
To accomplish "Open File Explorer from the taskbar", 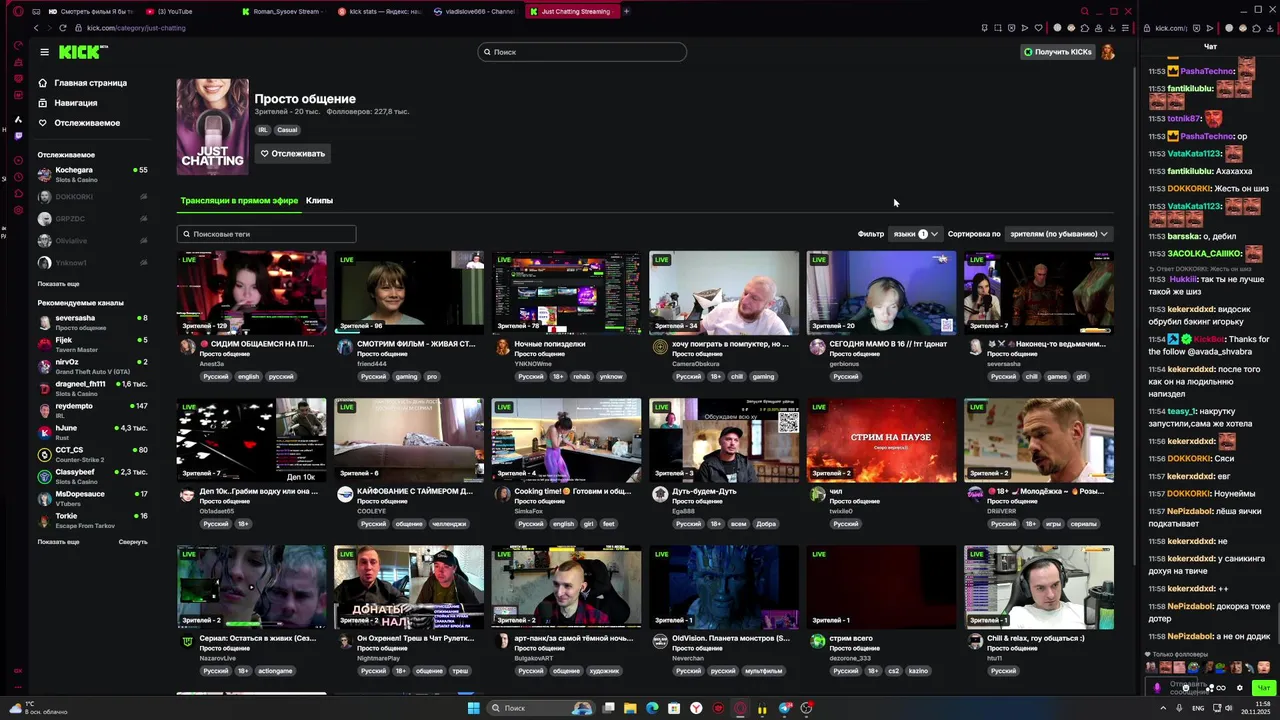I will (630, 708).
